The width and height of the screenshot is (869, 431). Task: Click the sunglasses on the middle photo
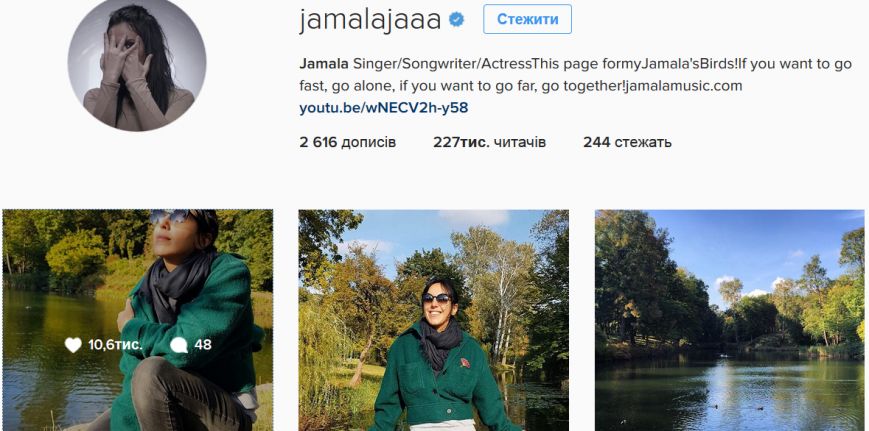click(x=437, y=298)
